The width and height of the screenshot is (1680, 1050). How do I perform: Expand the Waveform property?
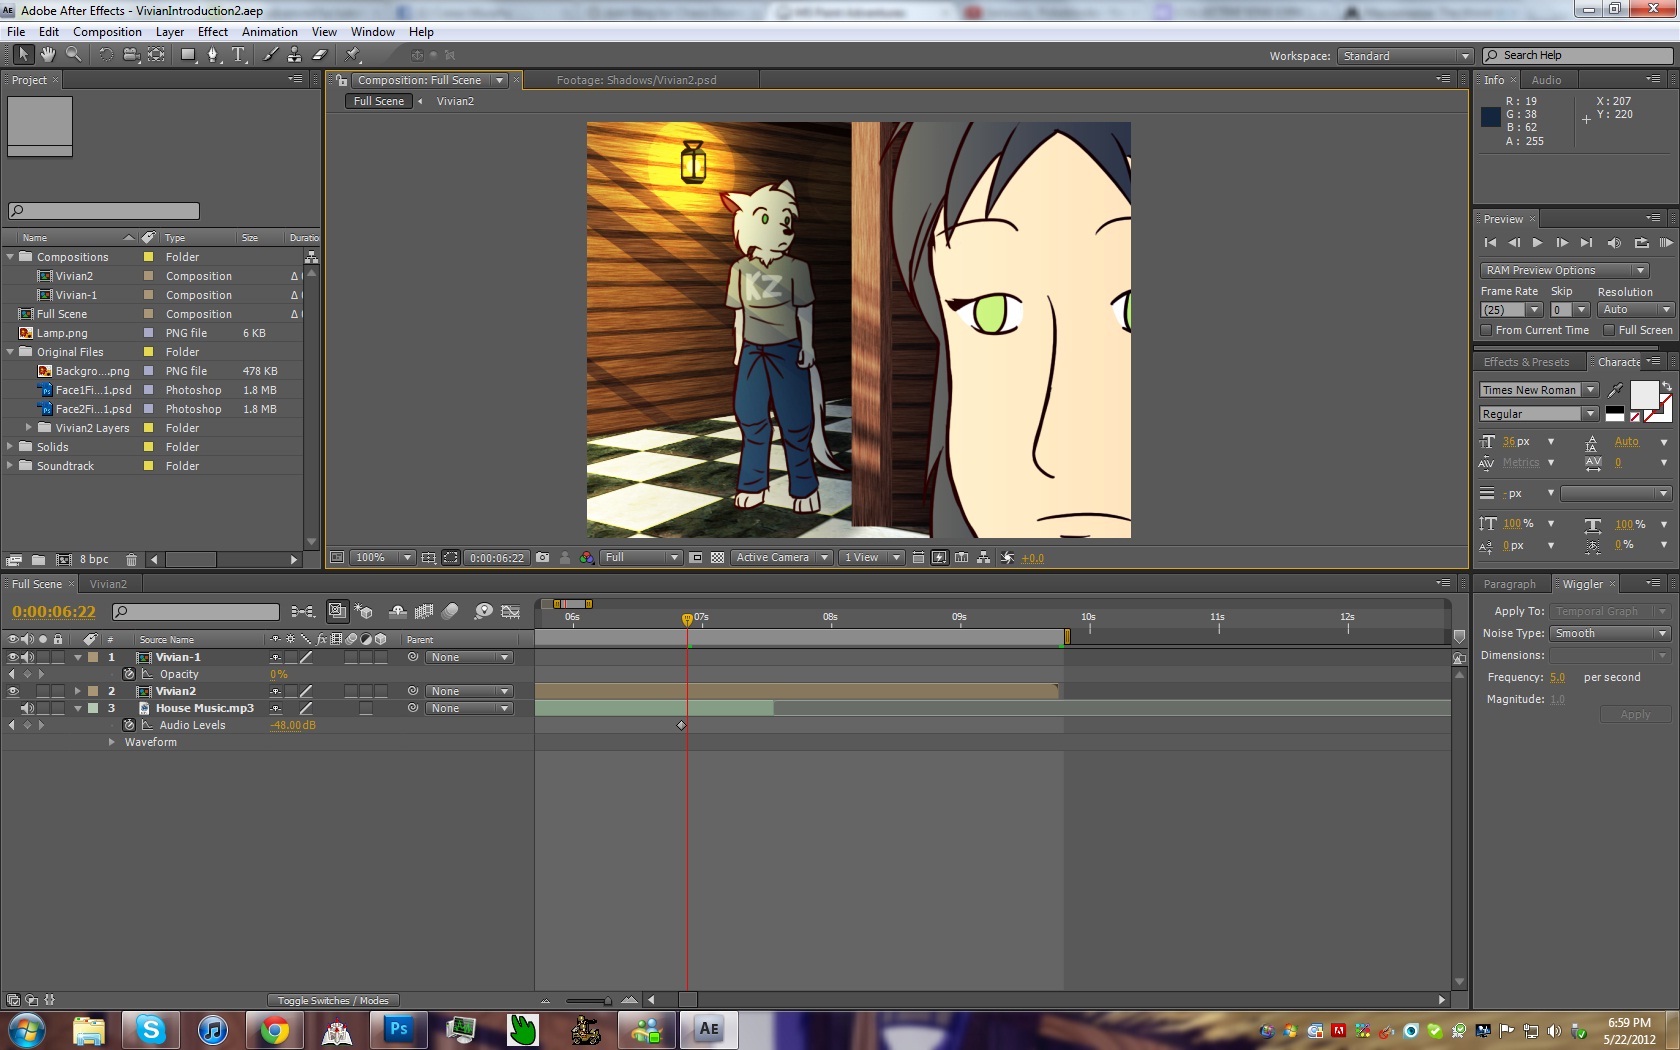(111, 742)
